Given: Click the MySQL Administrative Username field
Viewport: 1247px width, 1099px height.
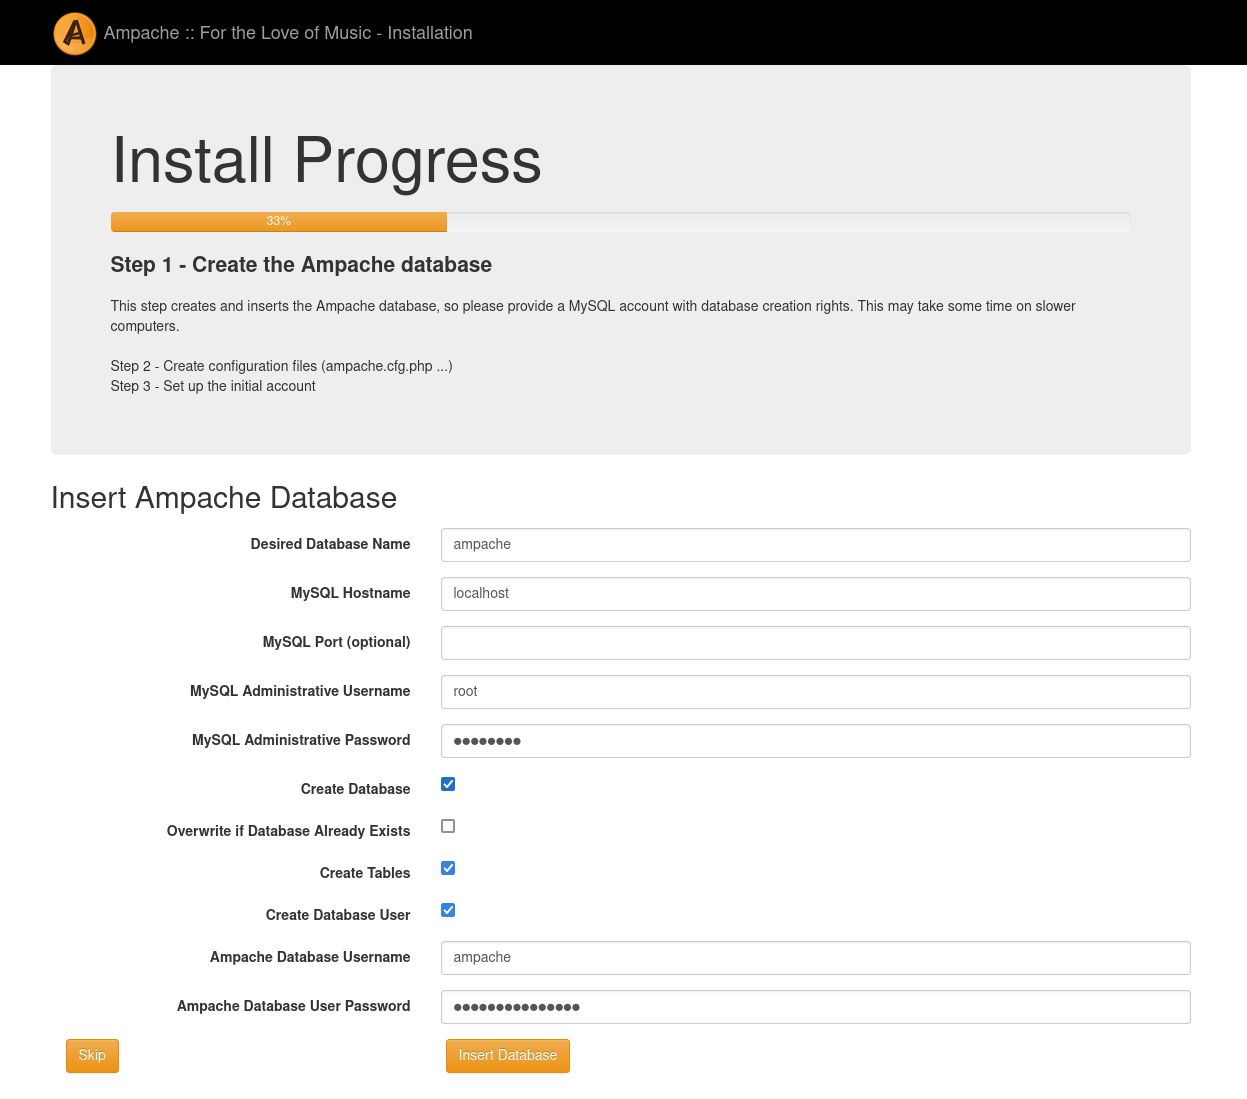Looking at the screenshot, I should pos(816,692).
